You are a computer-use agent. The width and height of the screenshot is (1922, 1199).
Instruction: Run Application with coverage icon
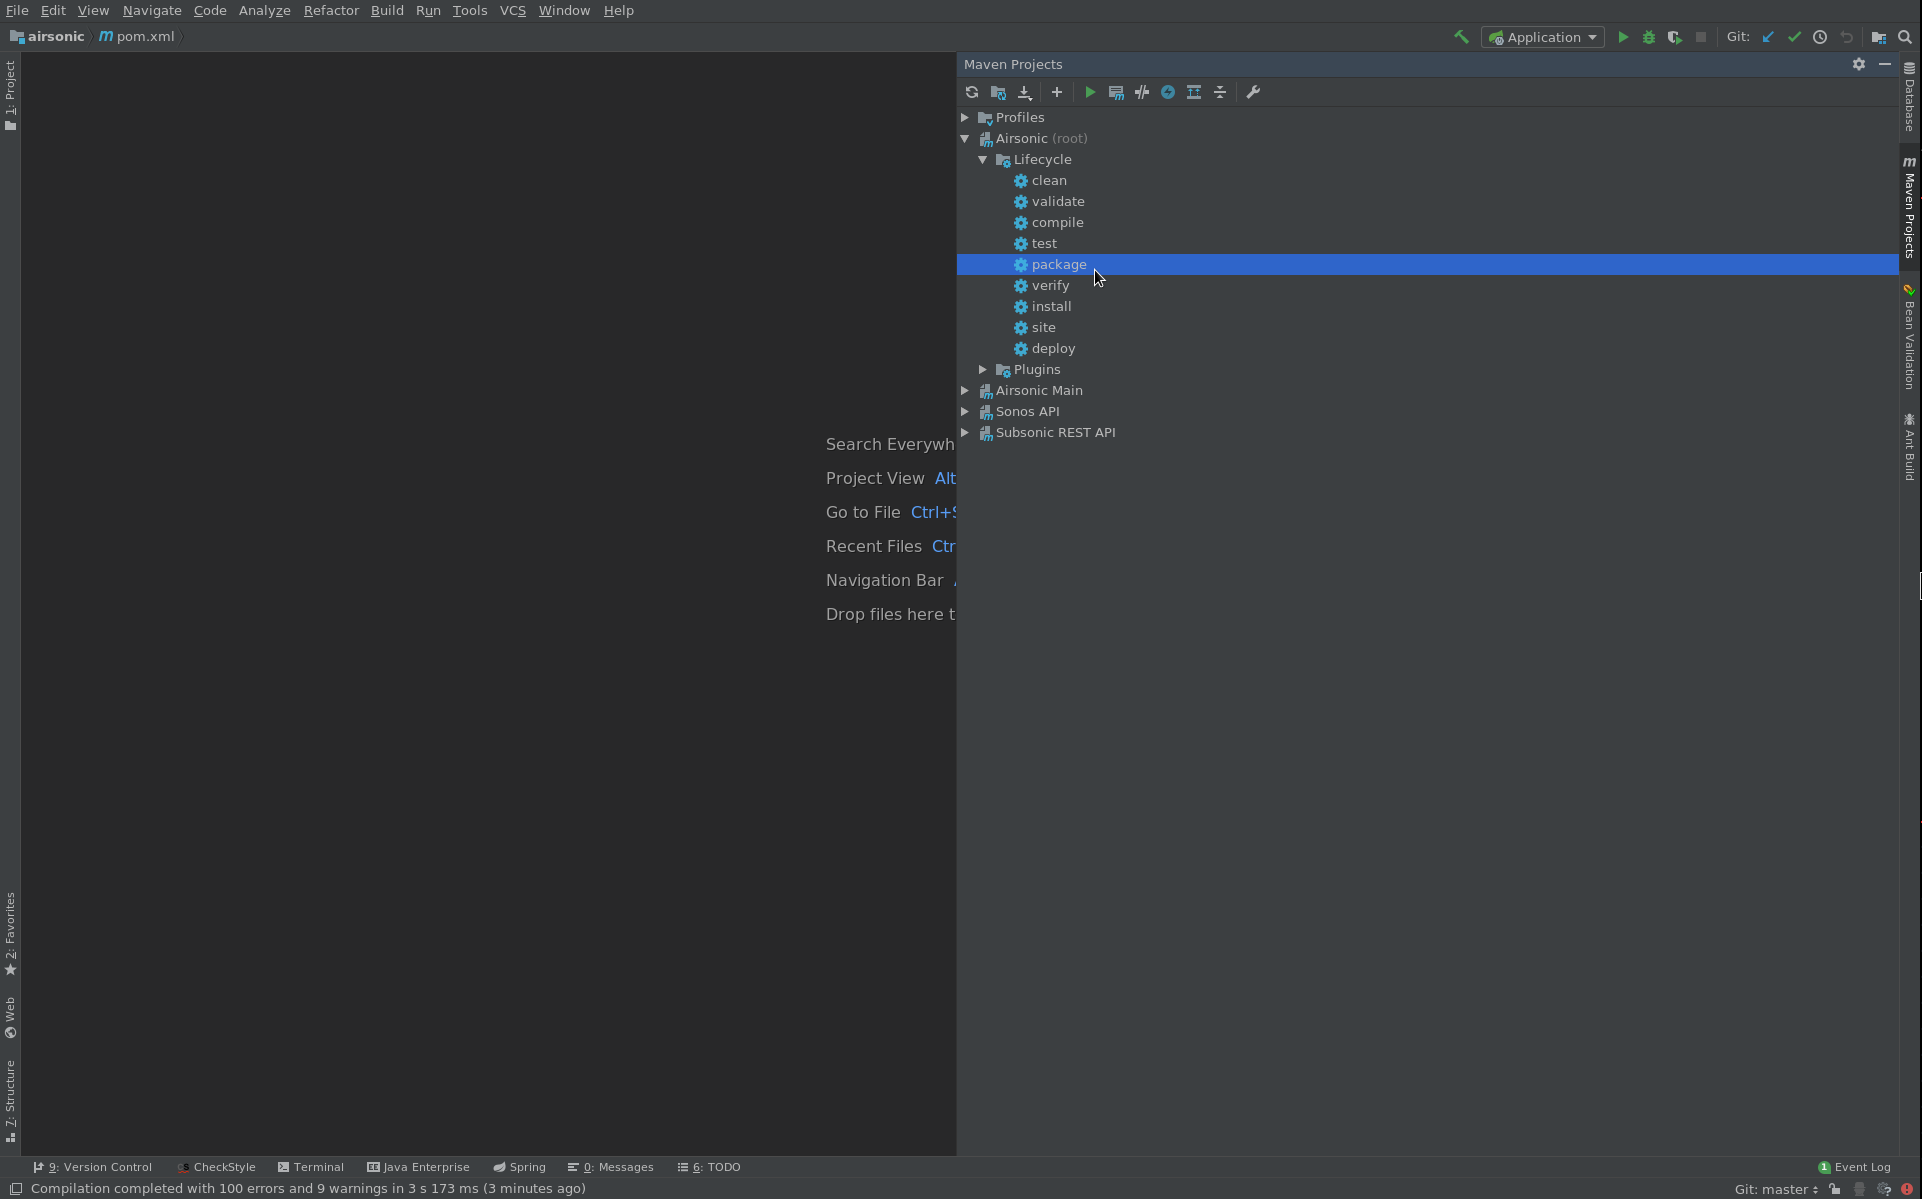click(x=1675, y=37)
